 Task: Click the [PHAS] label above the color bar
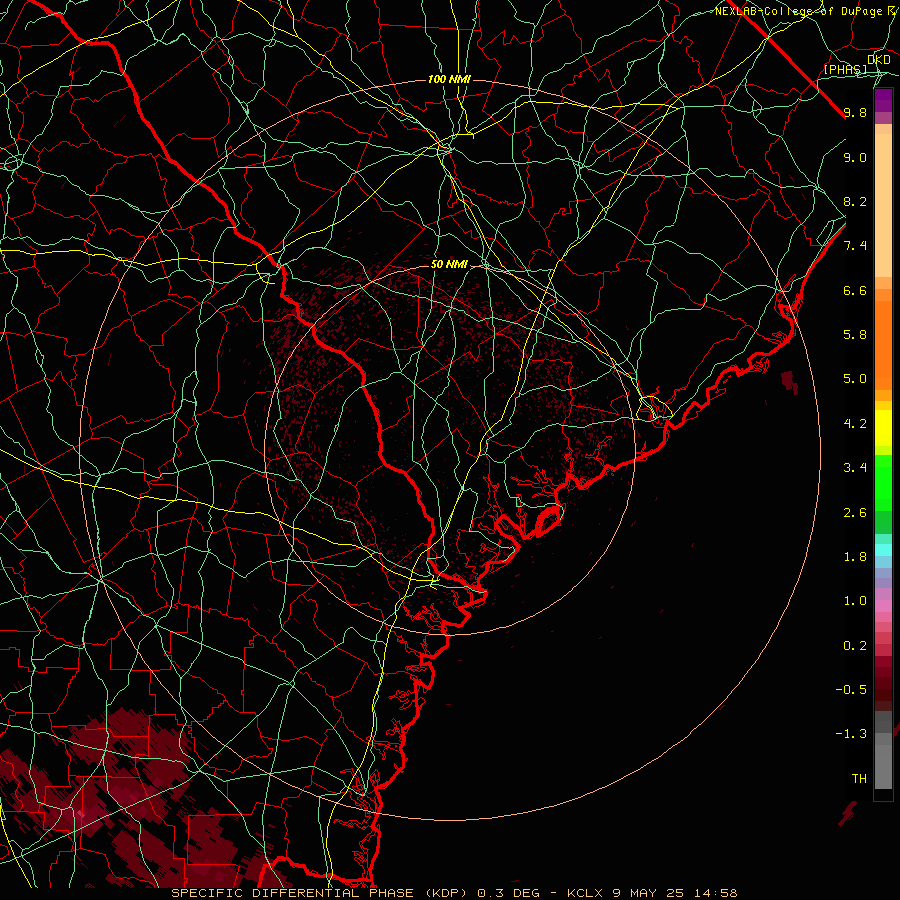(845, 69)
